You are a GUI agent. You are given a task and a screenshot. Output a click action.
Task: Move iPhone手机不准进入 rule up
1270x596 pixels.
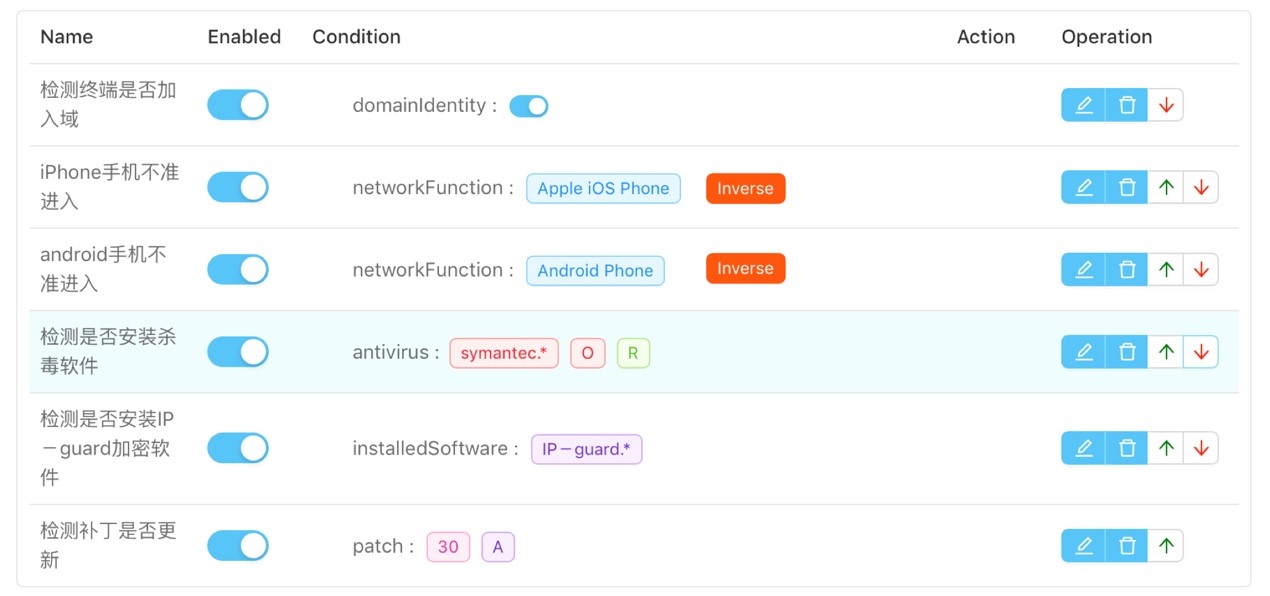click(1166, 187)
